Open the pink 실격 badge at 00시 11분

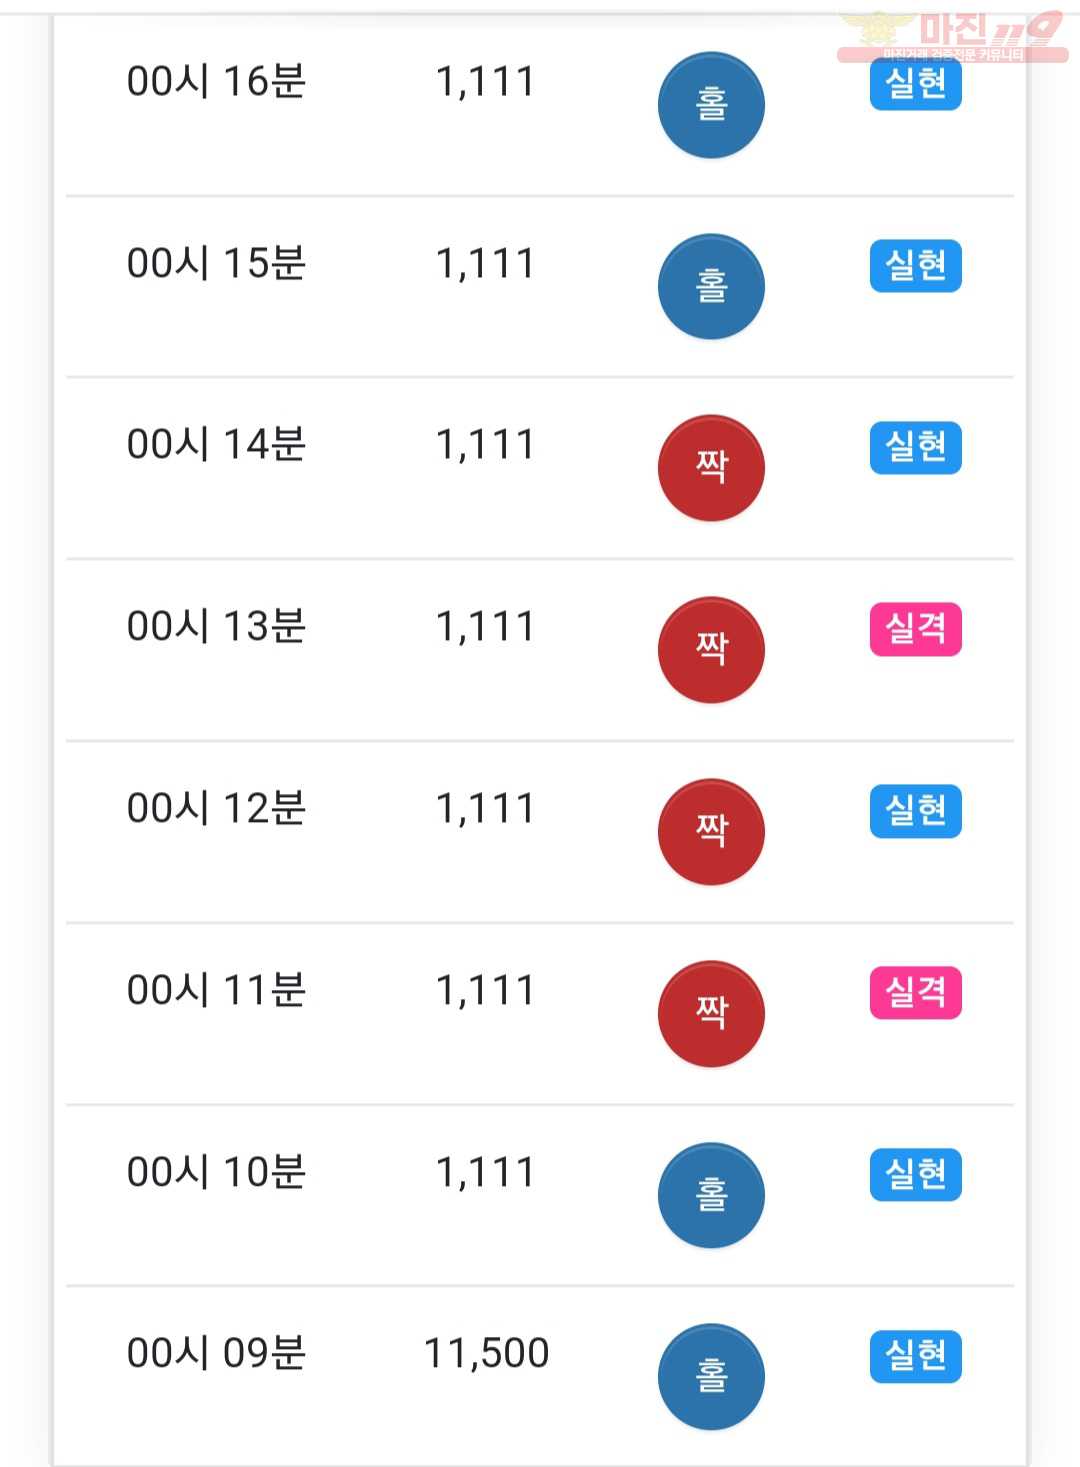tap(916, 993)
